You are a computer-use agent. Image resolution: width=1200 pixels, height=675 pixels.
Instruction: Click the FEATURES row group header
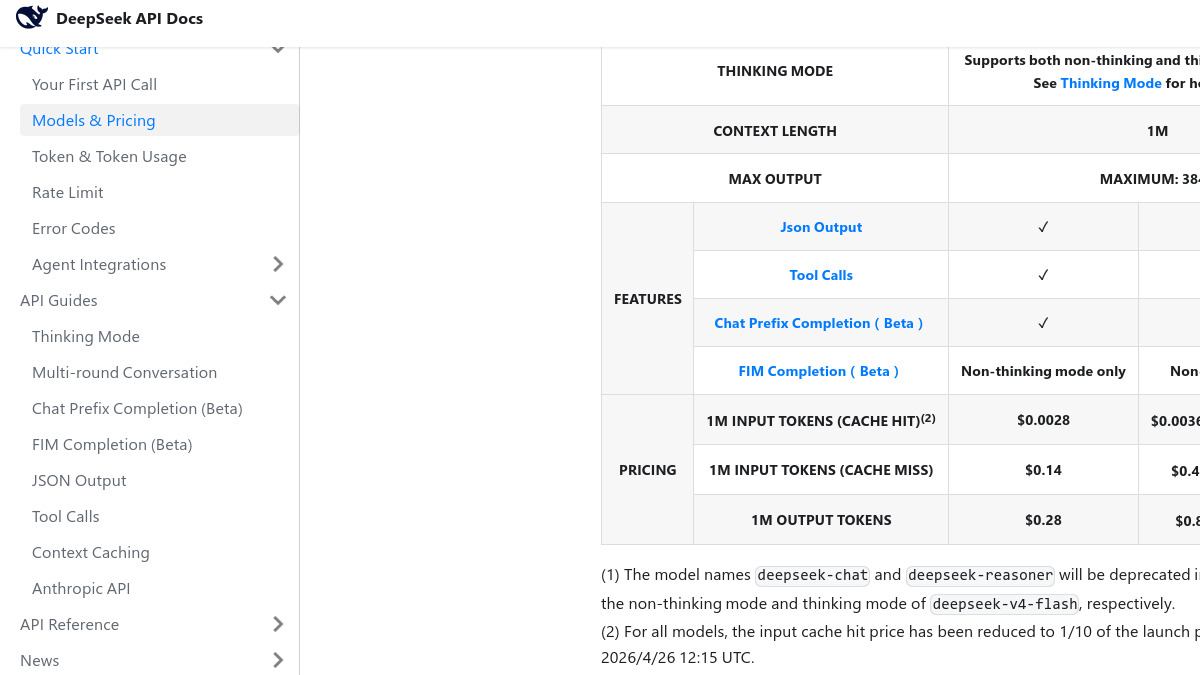[x=648, y=299]
